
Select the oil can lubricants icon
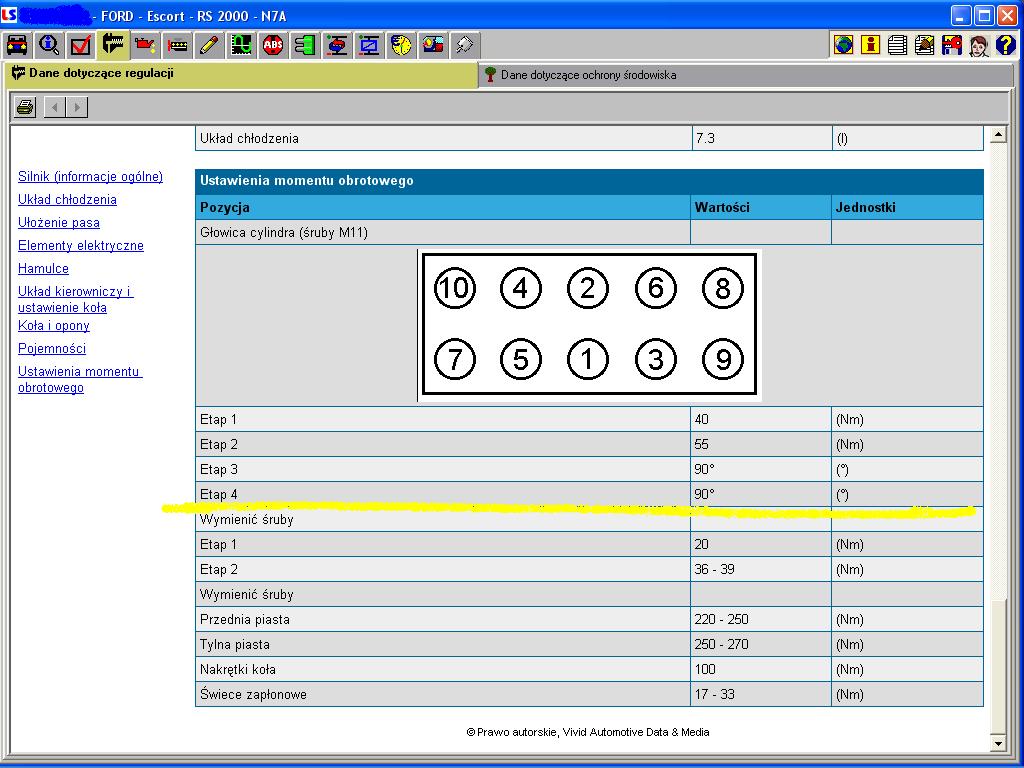(145, 44)
